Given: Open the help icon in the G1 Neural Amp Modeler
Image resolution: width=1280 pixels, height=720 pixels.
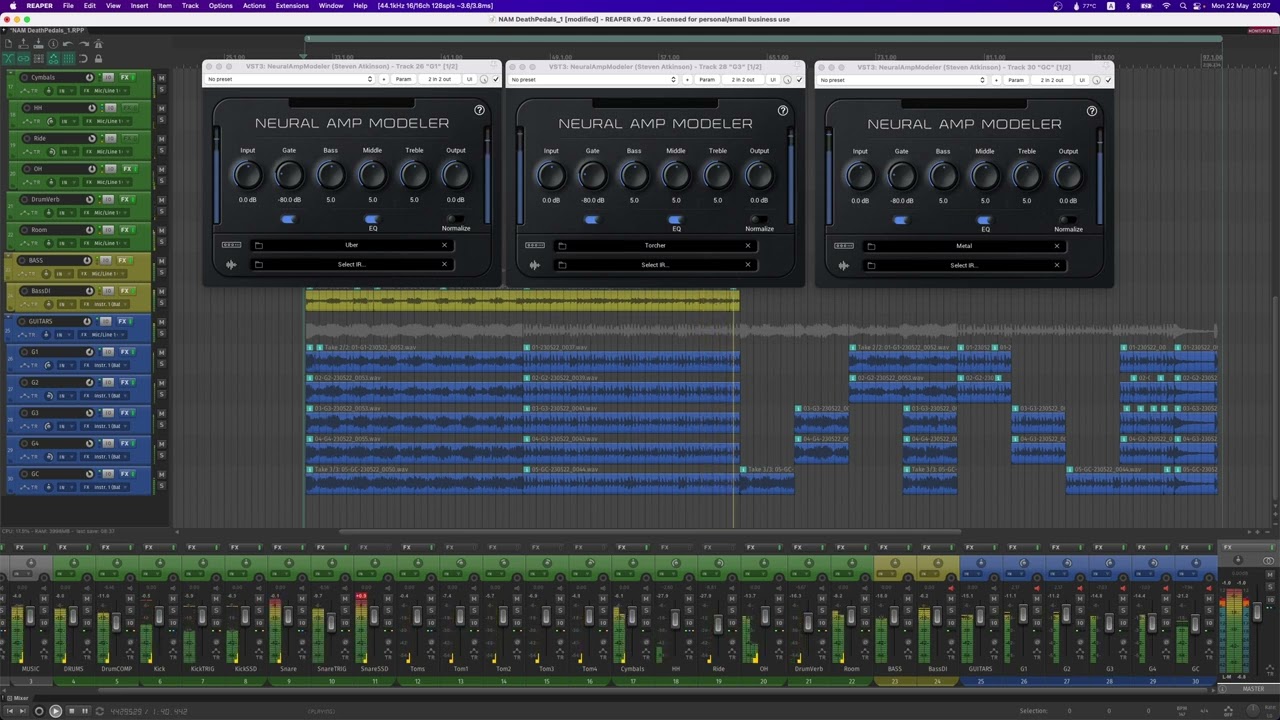Looking at the screenshot, I should pos(479,110).
